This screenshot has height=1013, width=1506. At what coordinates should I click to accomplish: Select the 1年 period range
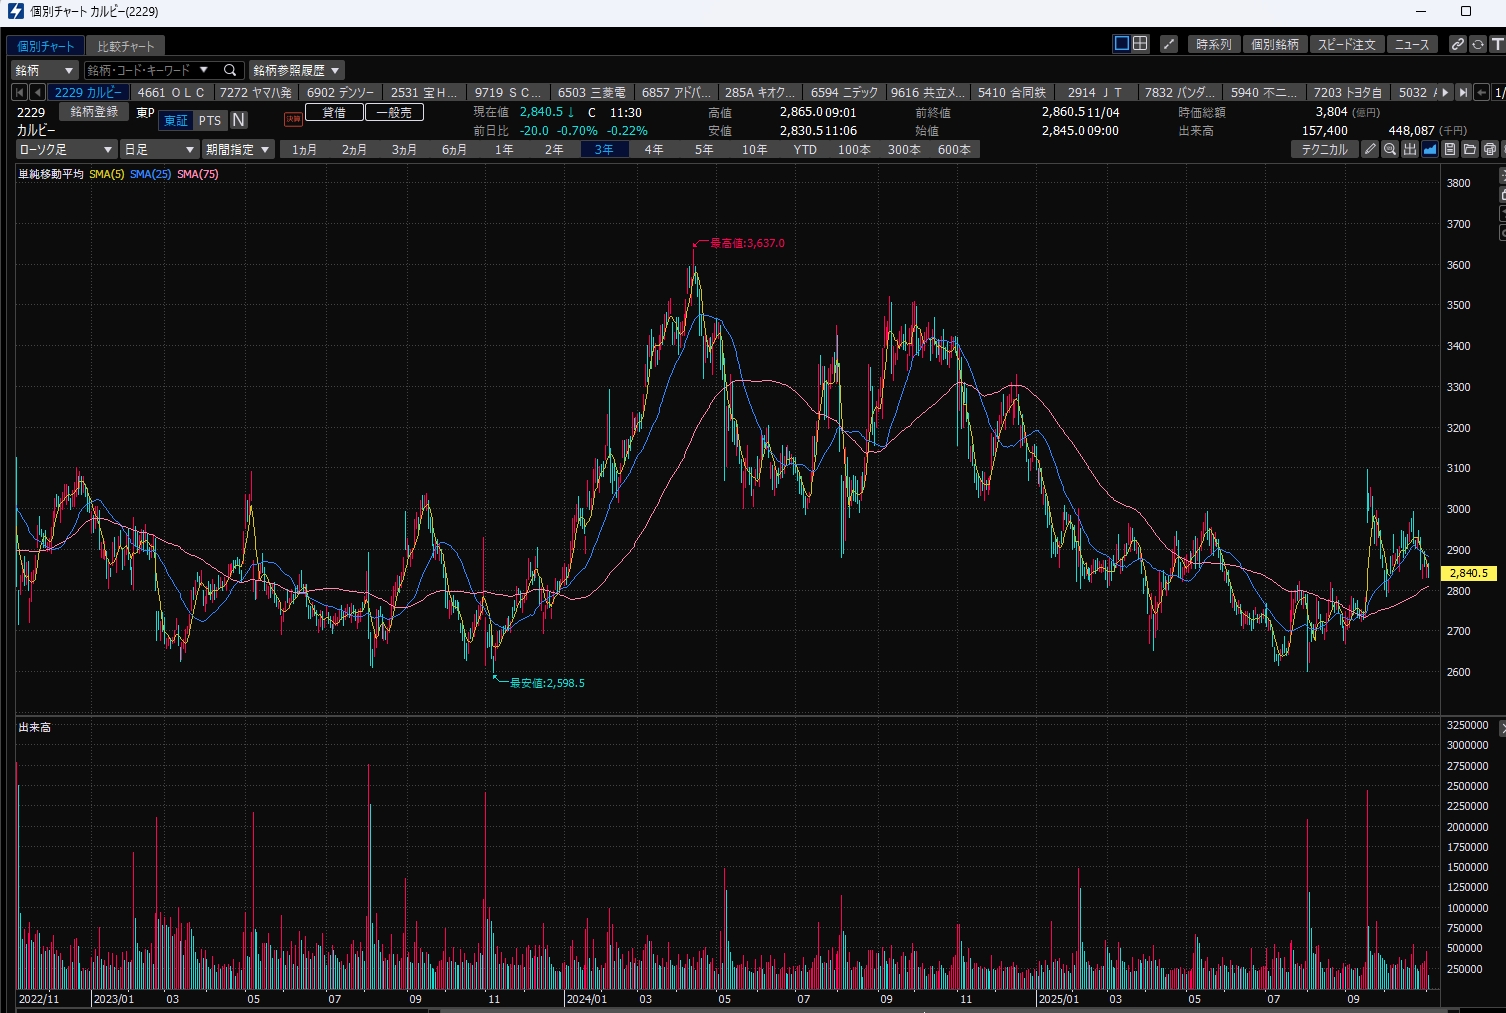504,149
